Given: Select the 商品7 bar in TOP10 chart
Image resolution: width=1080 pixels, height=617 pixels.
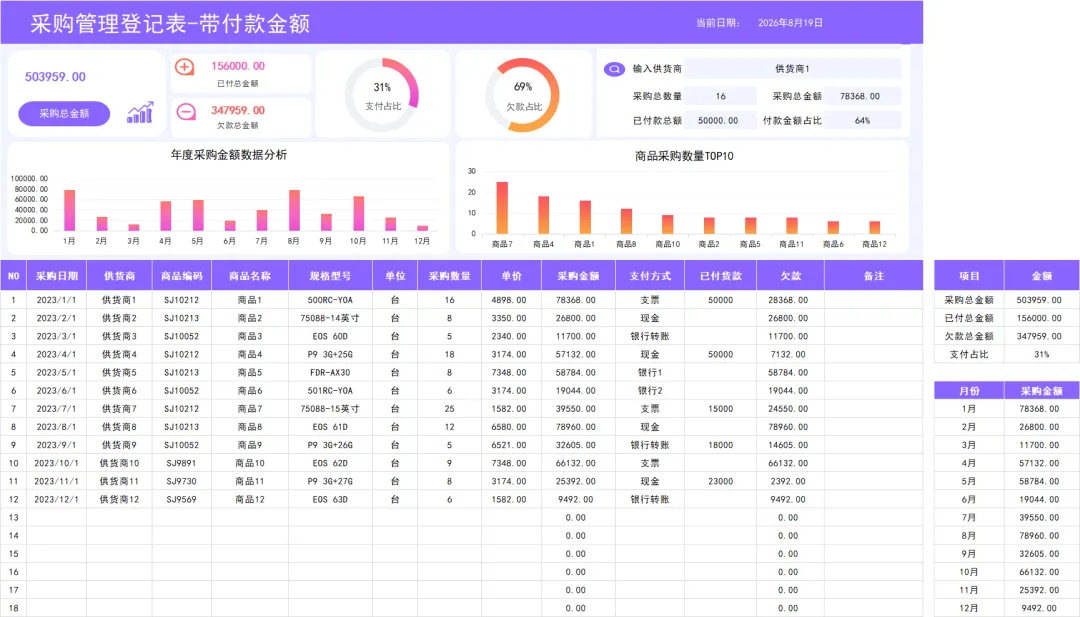Looking at the screenshot, I should pyautogui.click(x=502, y=208).
